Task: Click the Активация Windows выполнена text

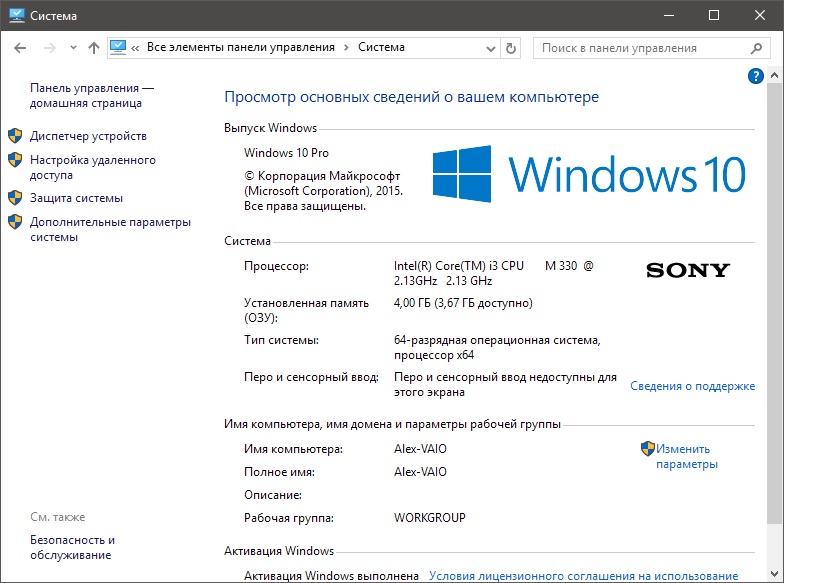Action: [x=331, y=576]
